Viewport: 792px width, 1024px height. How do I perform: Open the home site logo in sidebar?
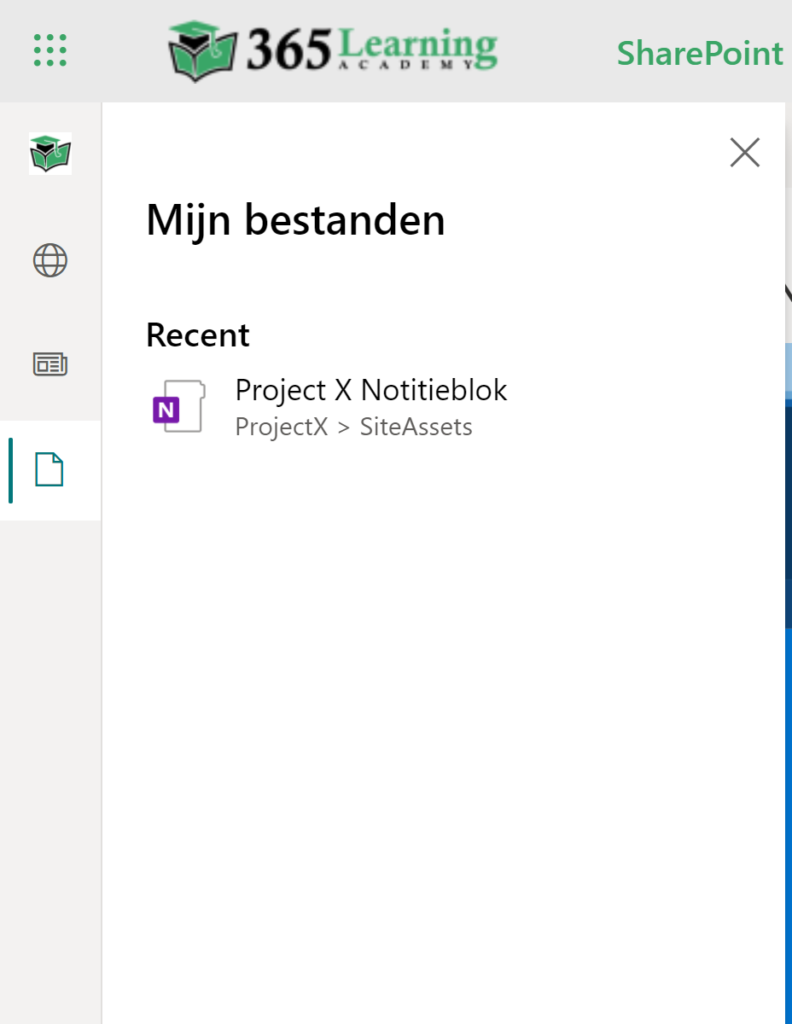50,154
